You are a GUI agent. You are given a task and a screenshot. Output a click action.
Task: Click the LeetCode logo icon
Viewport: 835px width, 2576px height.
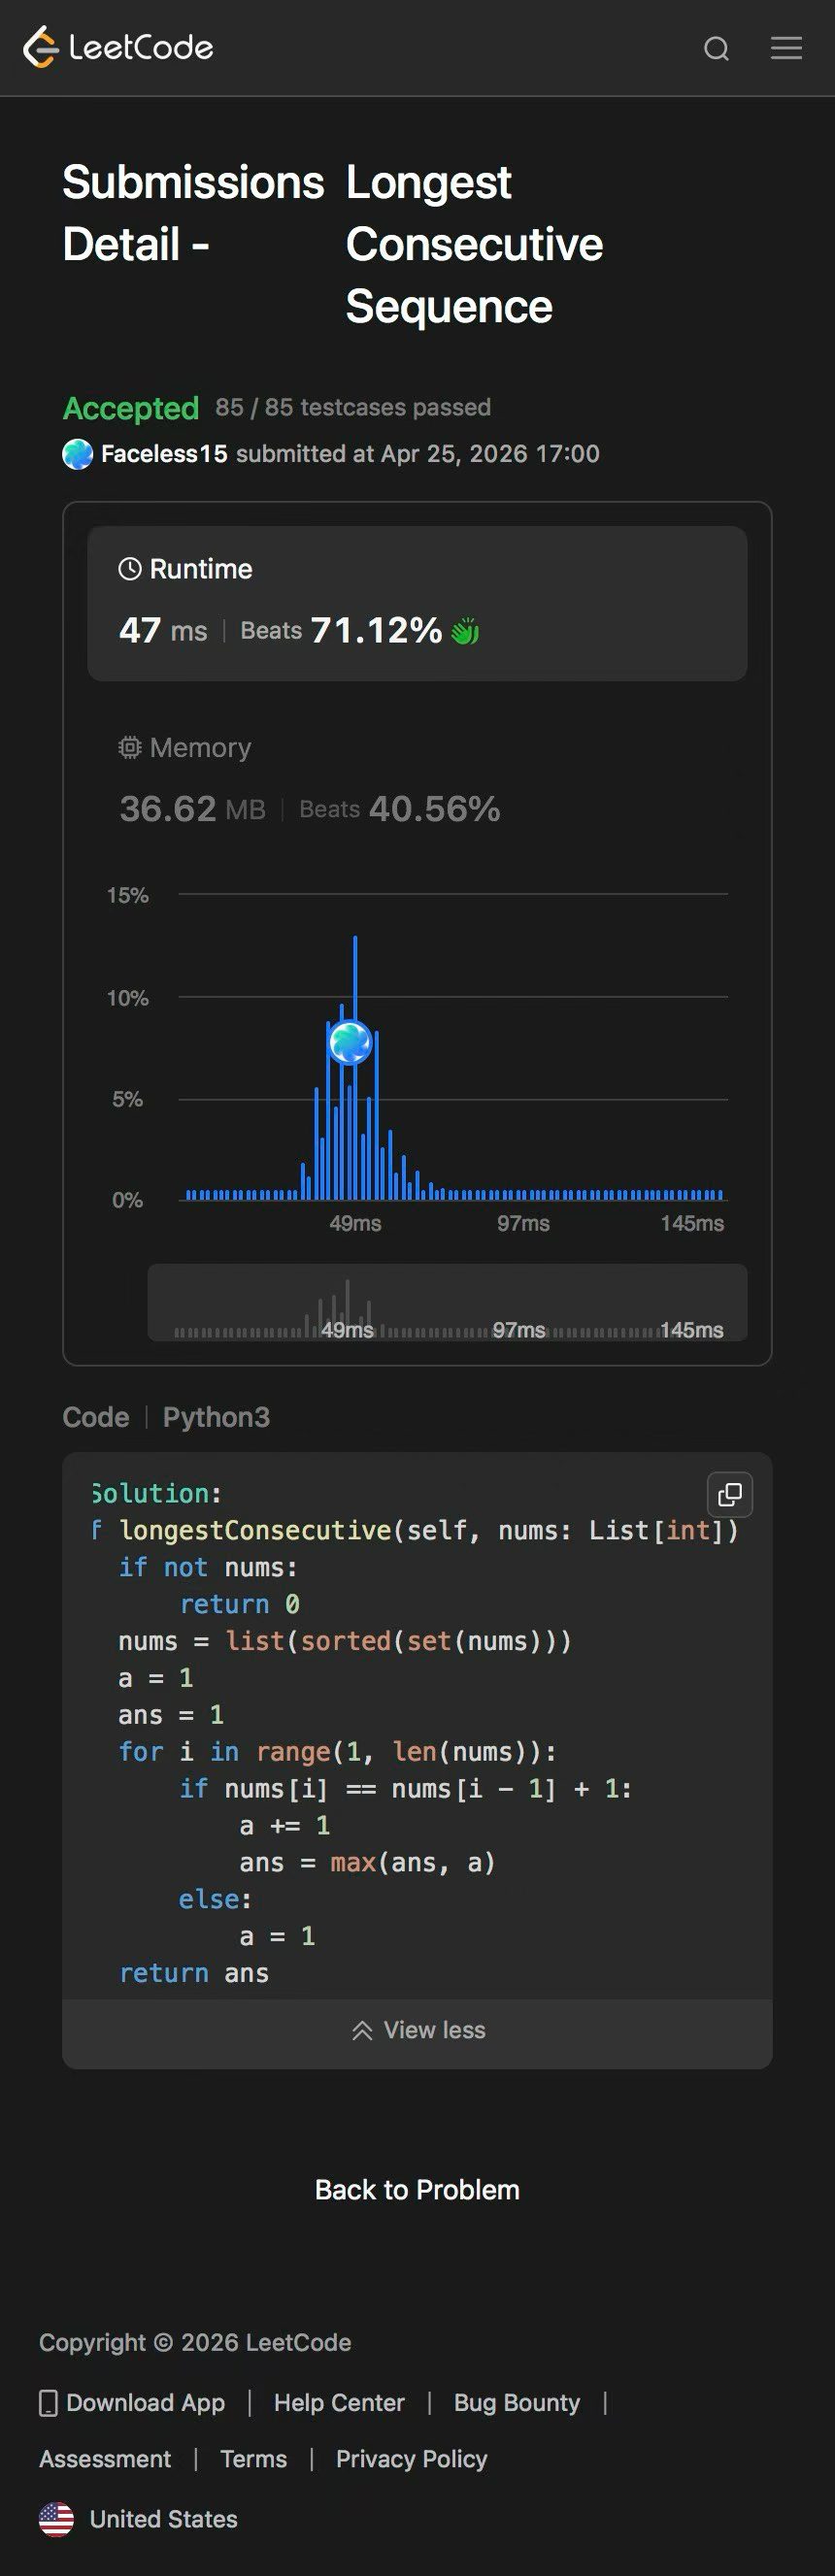click(x=41, y=47)
